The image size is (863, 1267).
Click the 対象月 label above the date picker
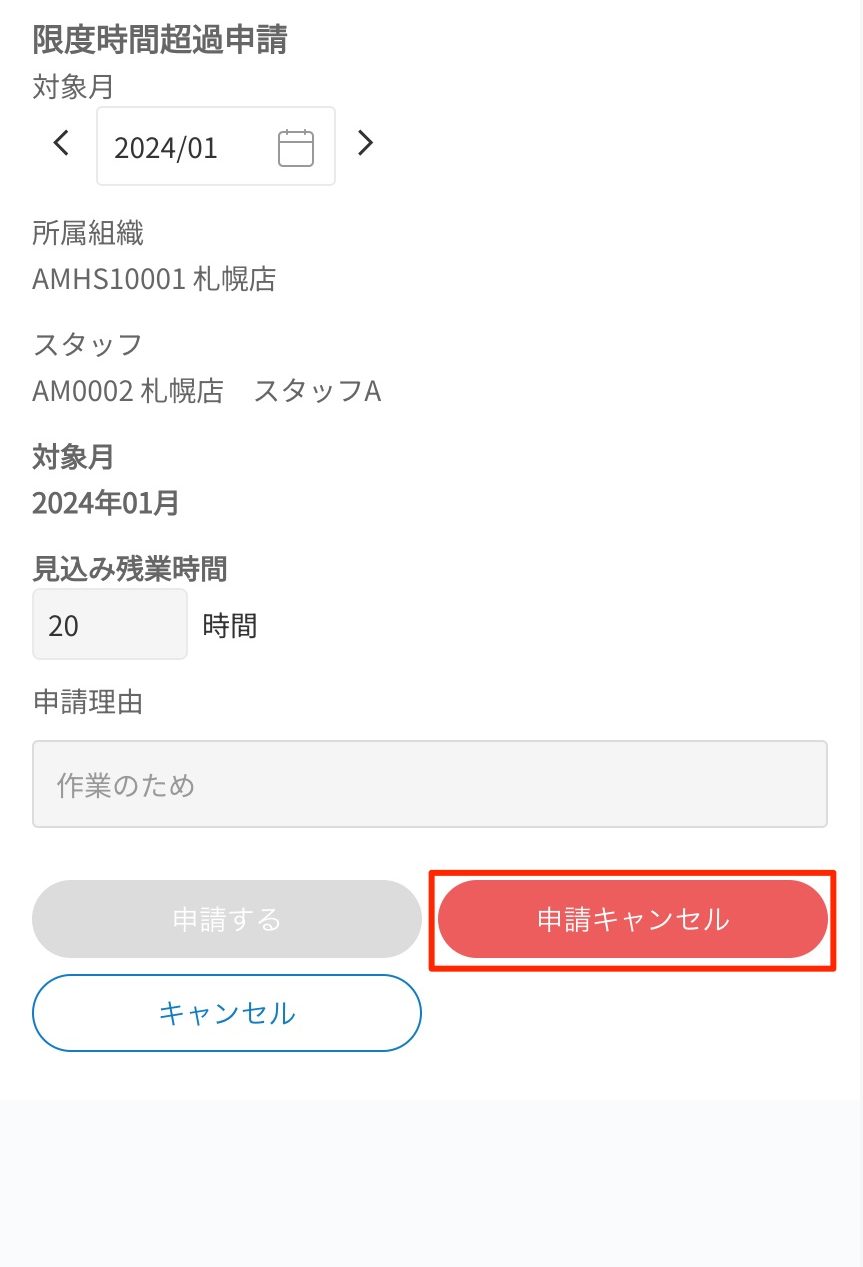point(73,87)
